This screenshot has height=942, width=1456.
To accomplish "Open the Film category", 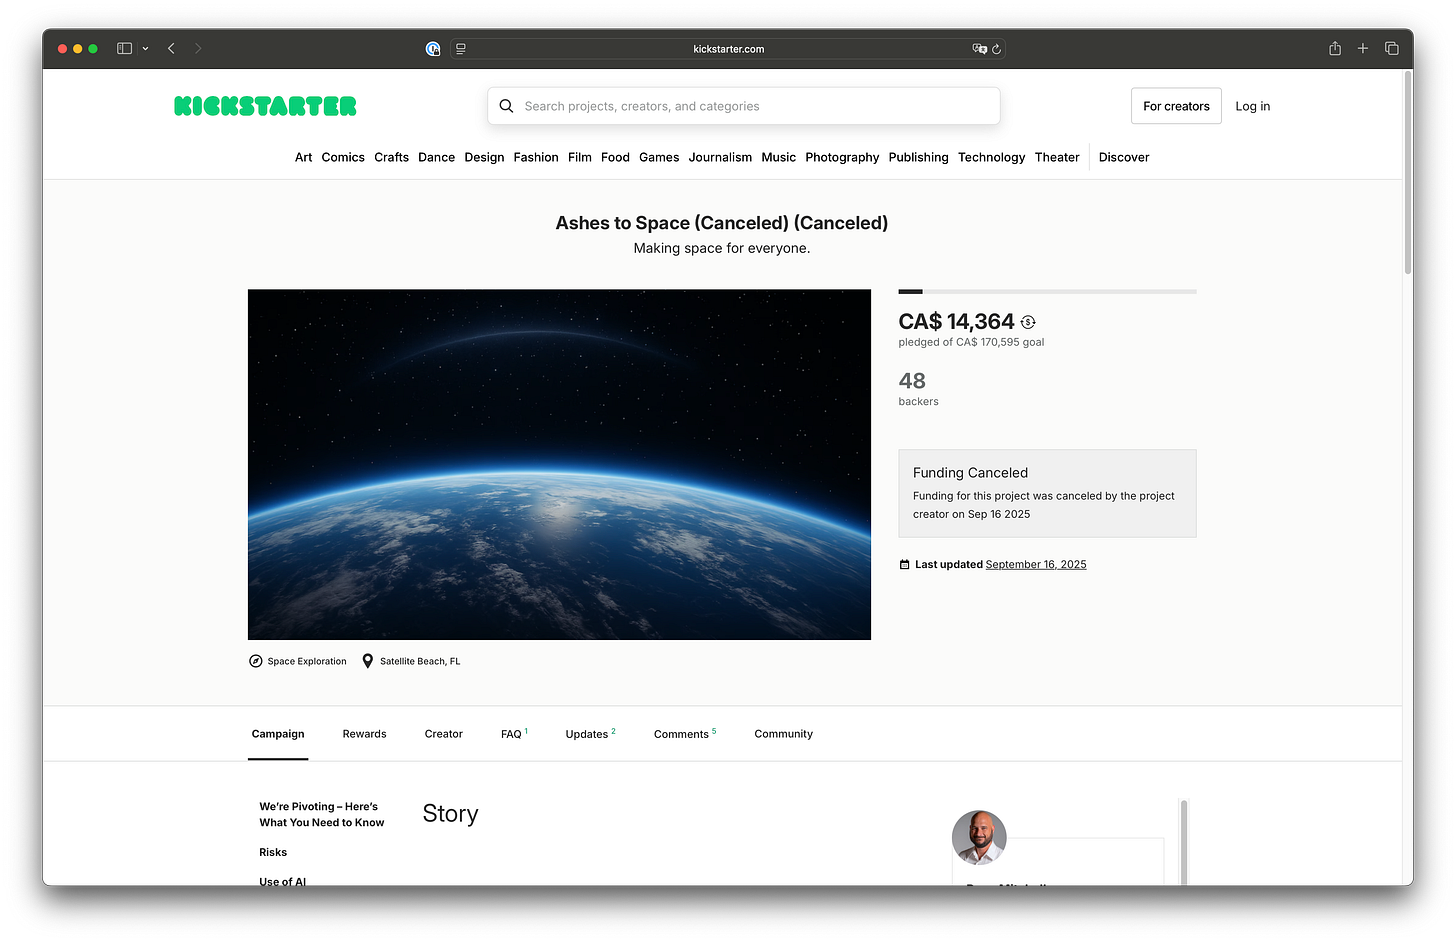I will [580, 157].
